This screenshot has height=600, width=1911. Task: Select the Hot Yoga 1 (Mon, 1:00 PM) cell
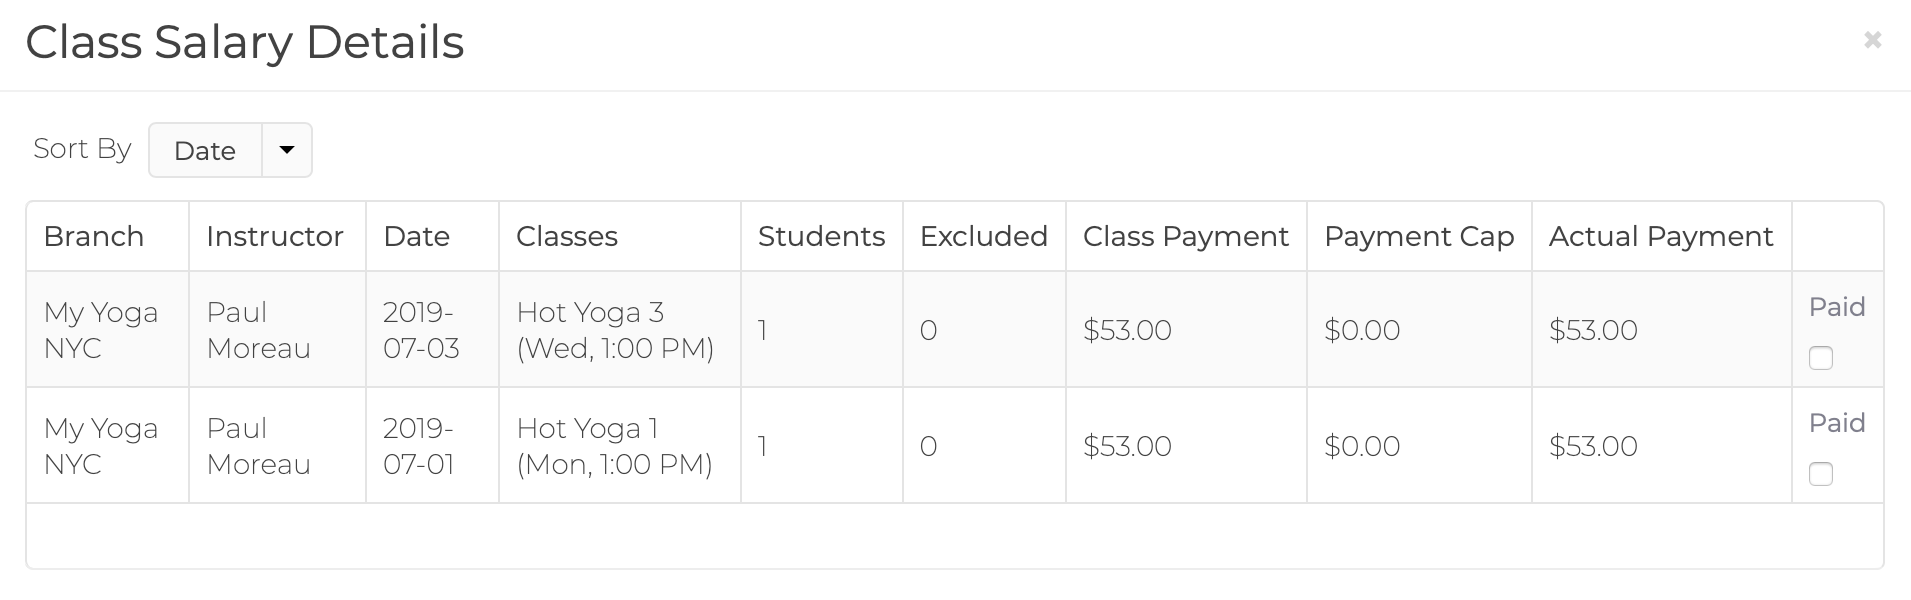click(x=614, y=446)
